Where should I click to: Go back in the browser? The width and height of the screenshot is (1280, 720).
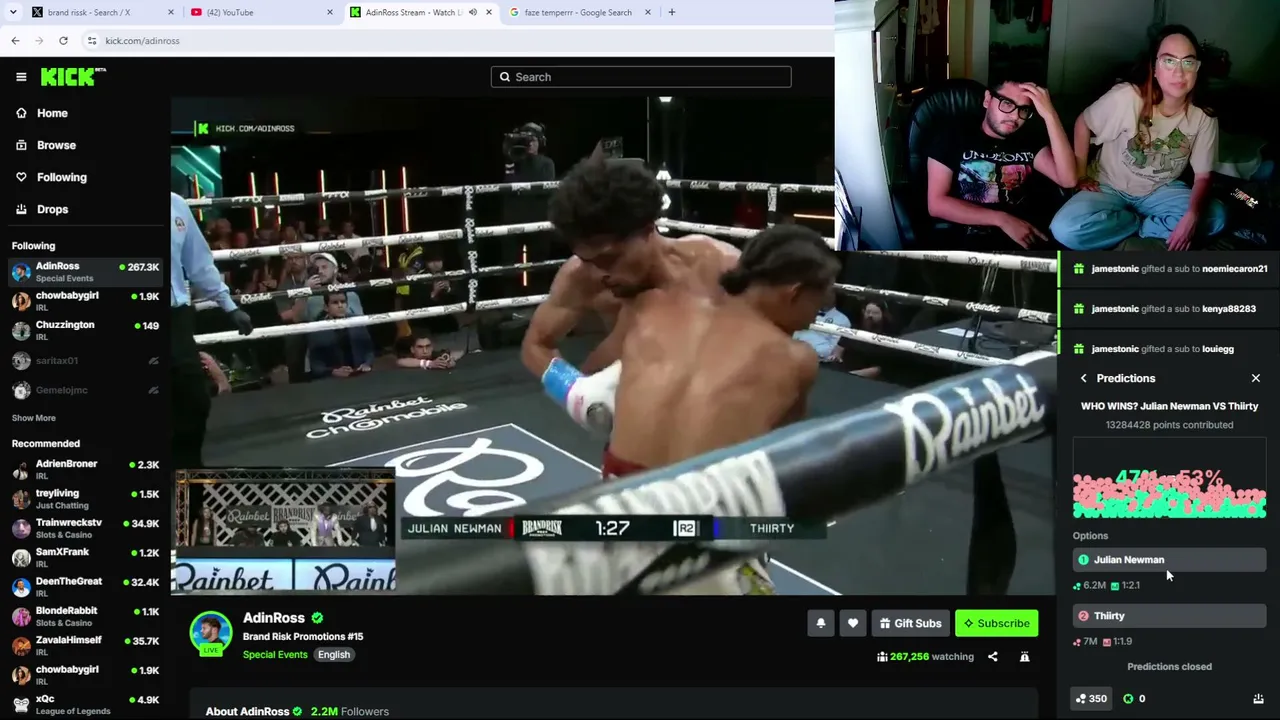[x=15, y=41]
